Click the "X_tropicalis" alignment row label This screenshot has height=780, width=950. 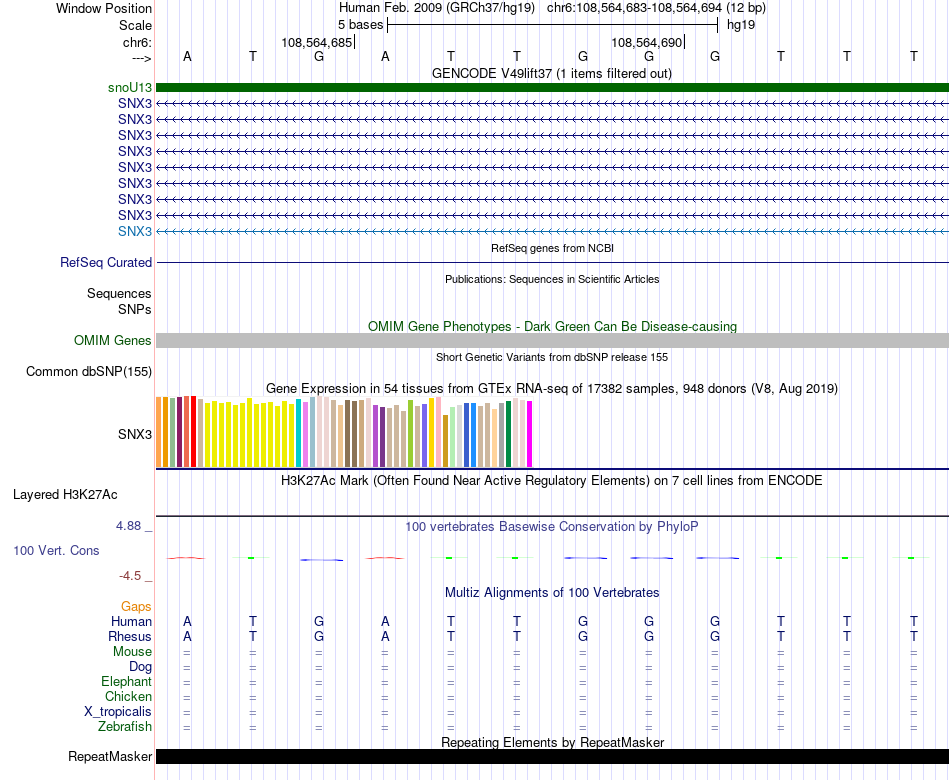tap(118, 712)
